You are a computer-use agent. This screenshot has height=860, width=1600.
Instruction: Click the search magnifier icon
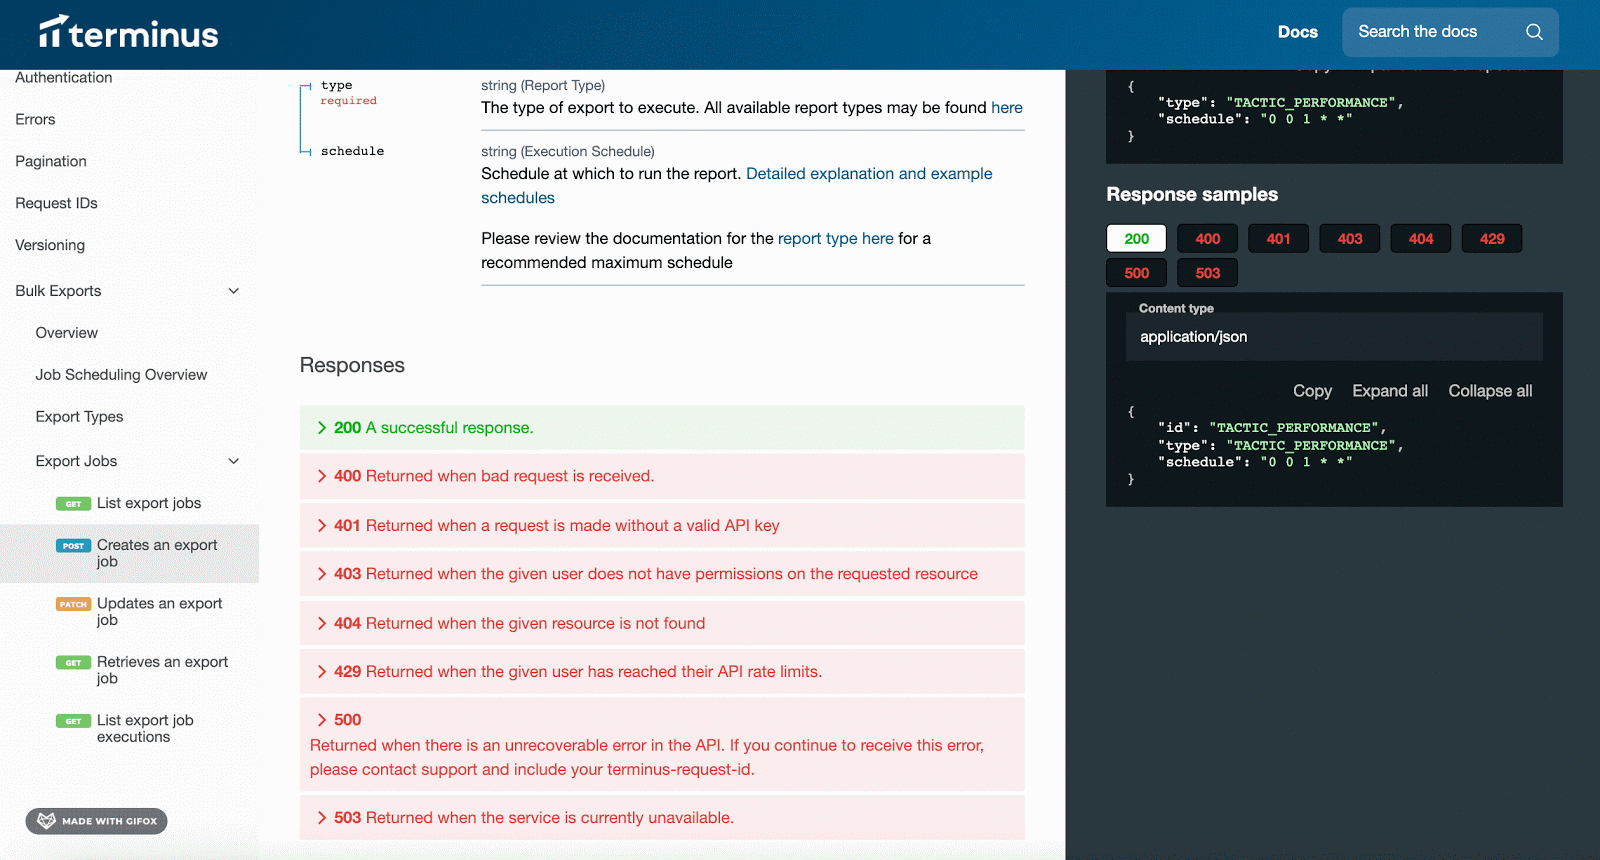click(1534, 32)
